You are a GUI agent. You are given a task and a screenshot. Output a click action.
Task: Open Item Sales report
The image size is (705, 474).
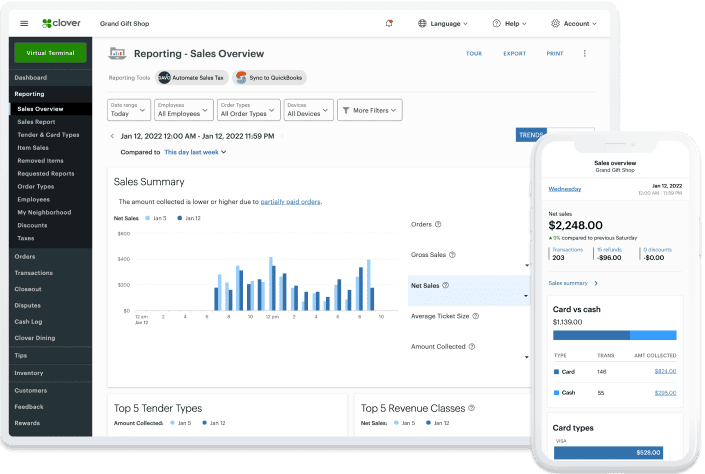coord(50,148)
